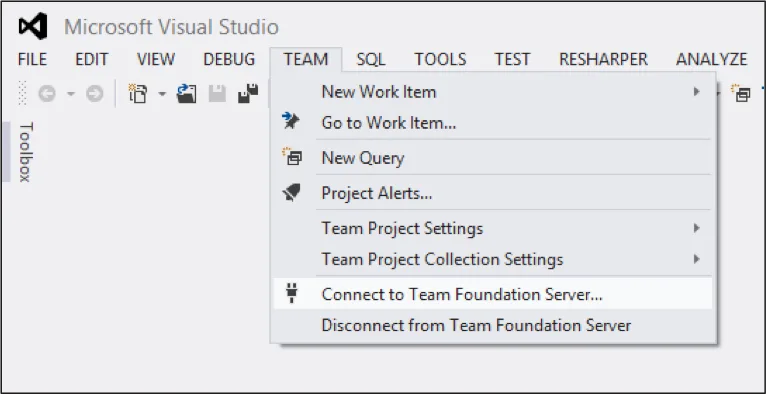Click the Navigate Backward arrow button
This screenshot has width=766, height=394.
pos(47,93)
